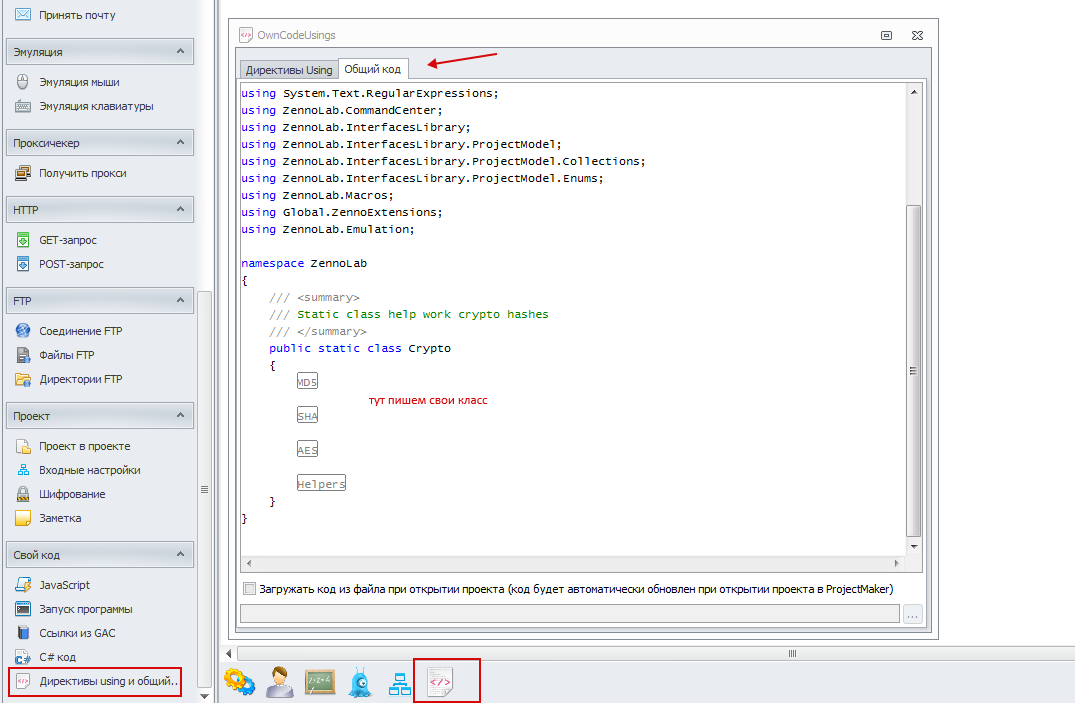
Task: Expand the collapsed SHA code region
Action: [307, 416]
